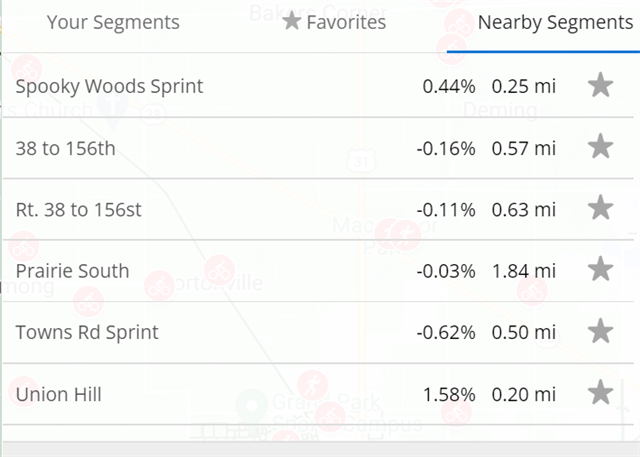Open the 38 to 156th segment

318,148
